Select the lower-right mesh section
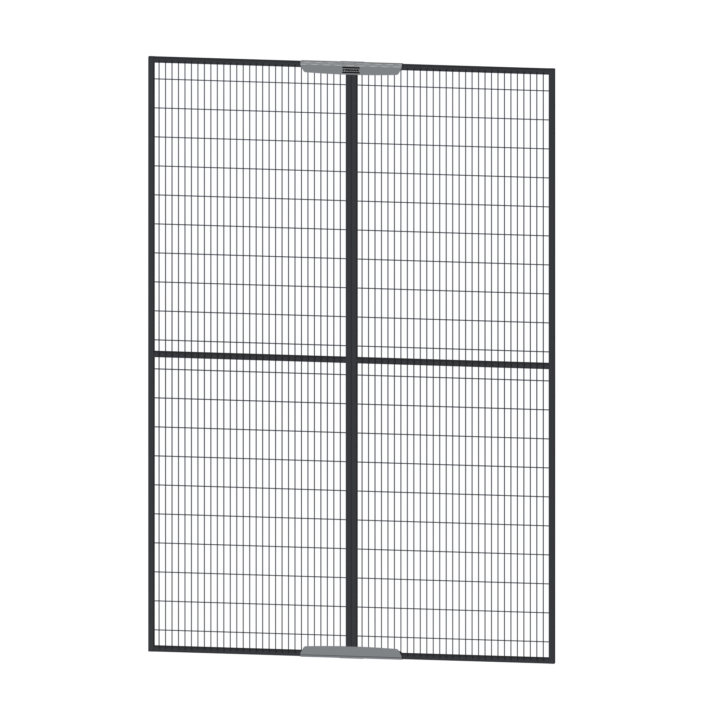Image resolution: width=720 pixels, height=720 pixels. click(x=455, y=510)
